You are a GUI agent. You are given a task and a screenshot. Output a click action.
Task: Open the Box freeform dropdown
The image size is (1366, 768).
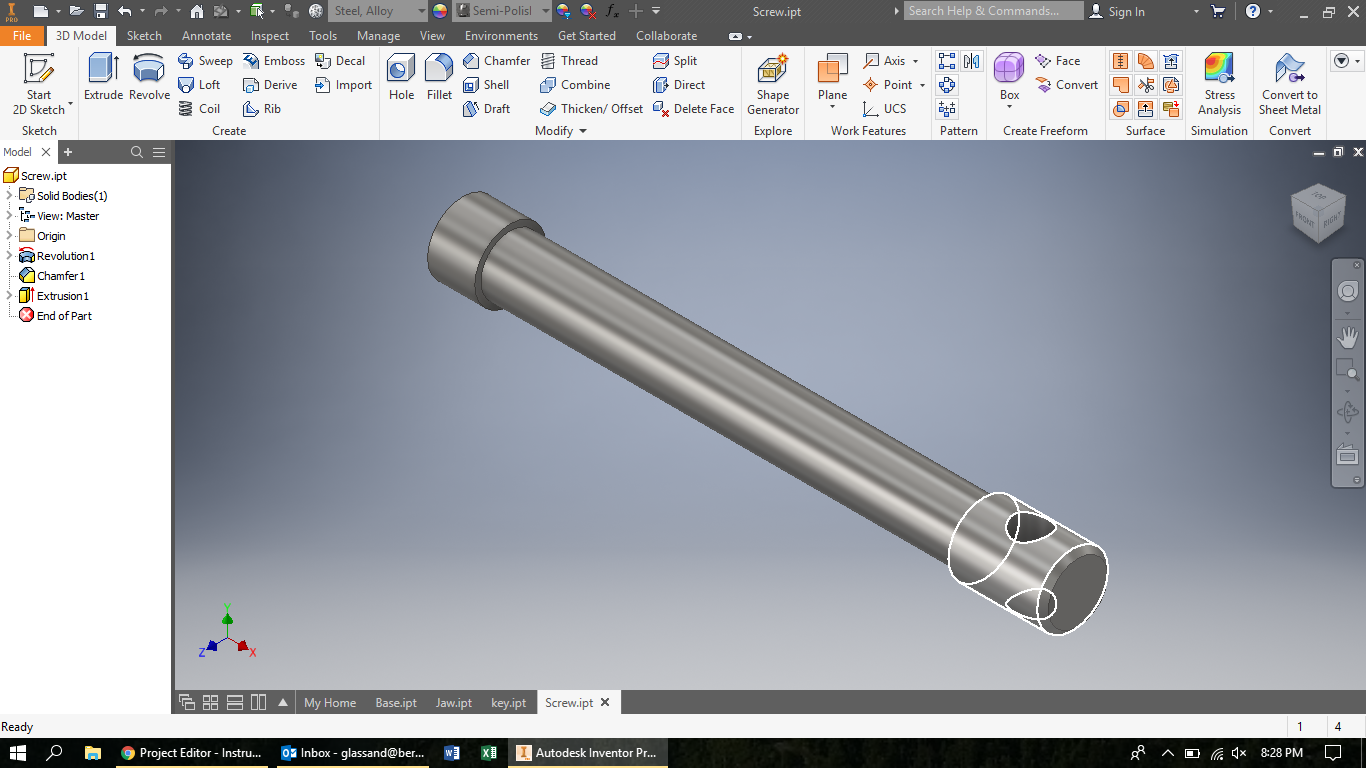click(x=1009, y=107)
